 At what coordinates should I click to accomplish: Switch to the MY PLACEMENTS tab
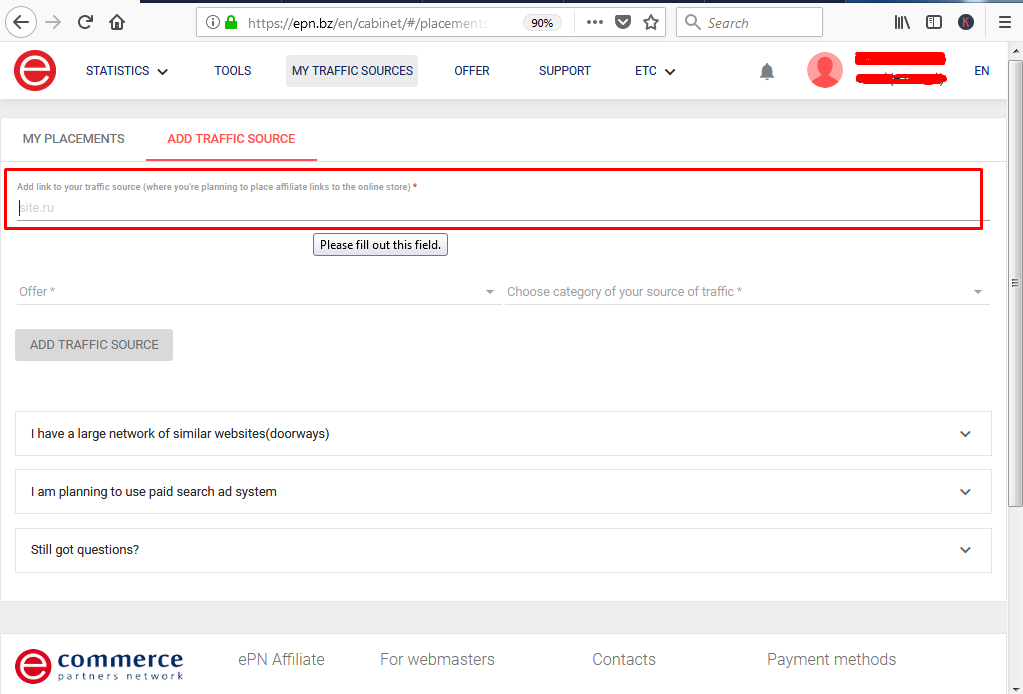coord(73,138)
